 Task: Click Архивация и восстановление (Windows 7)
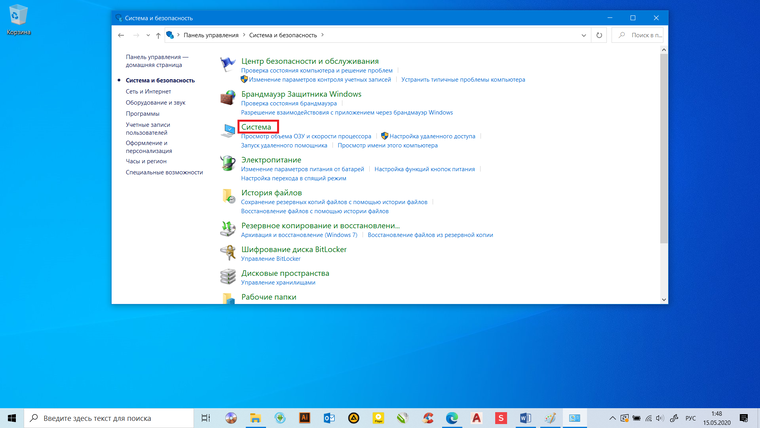tap(299, 235)
